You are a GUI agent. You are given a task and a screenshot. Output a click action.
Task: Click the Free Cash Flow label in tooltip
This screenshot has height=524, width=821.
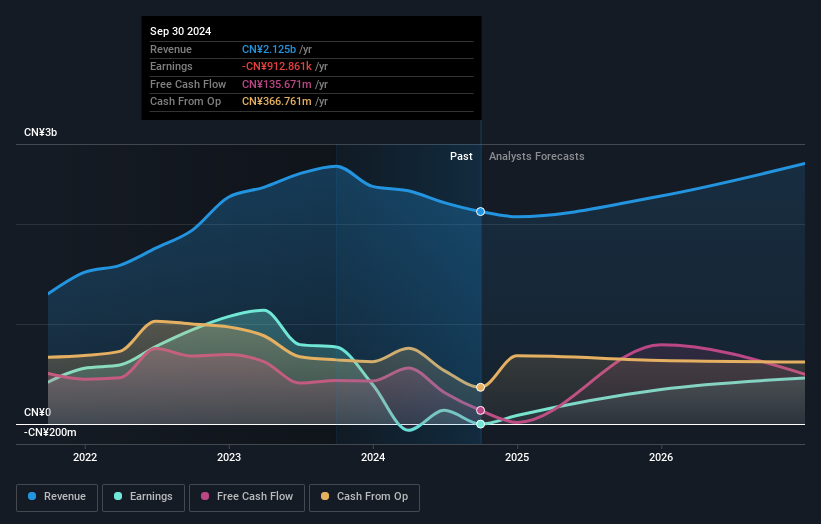(x=188, y=84)
